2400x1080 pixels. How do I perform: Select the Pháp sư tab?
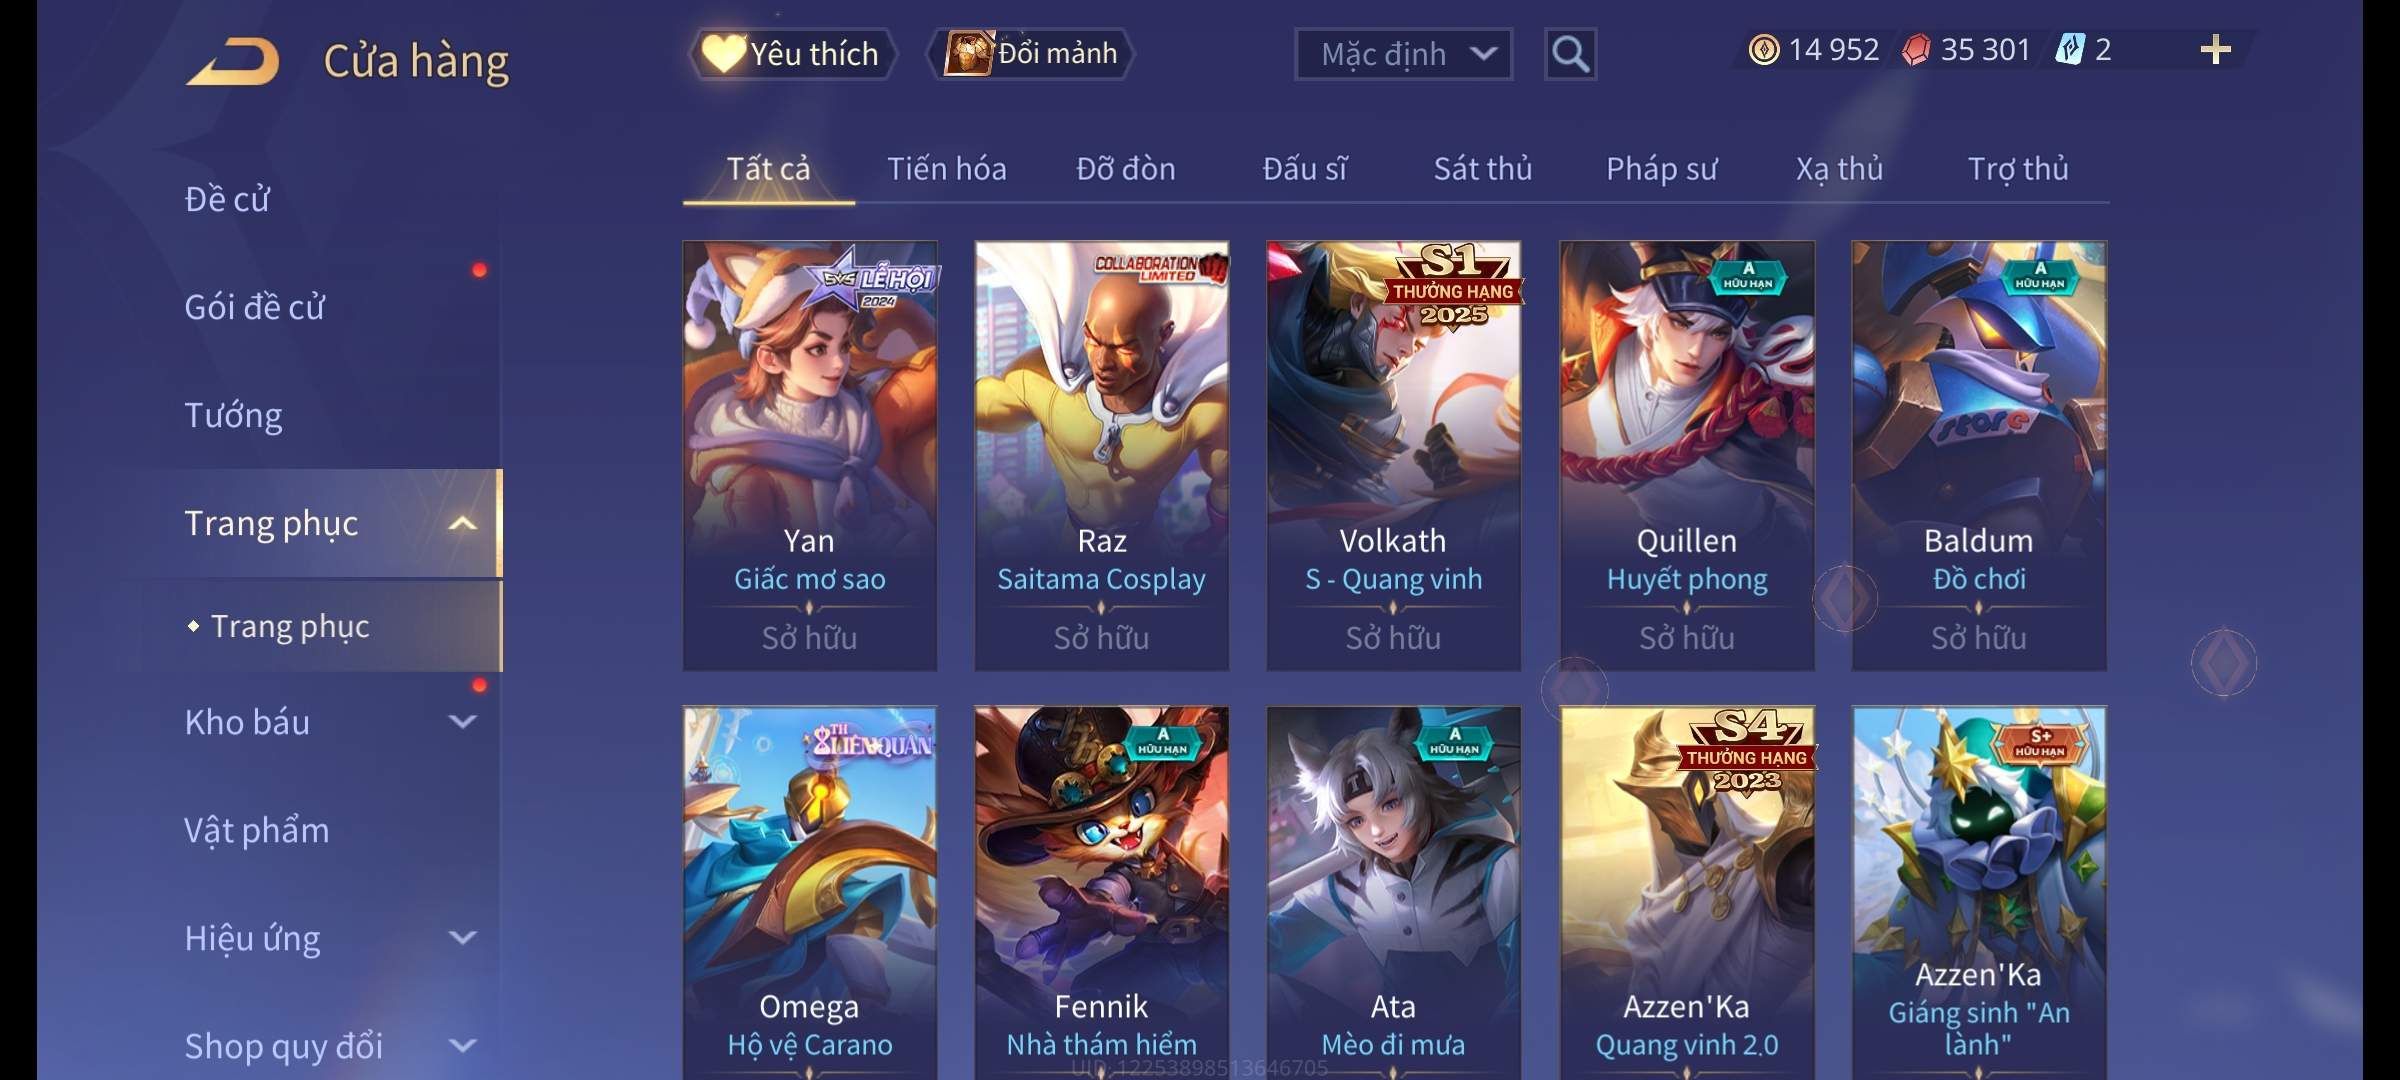pyautogui.click(x=1661, y=169)
